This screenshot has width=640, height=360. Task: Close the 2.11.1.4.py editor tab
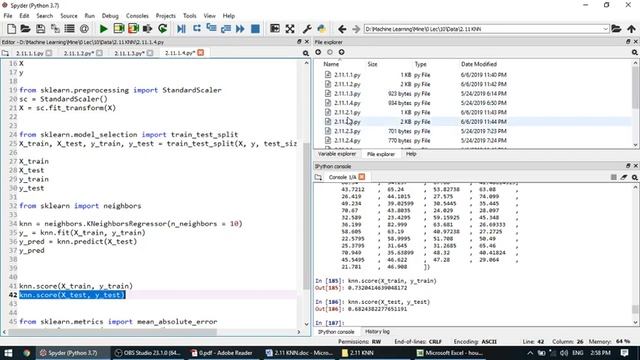200,53
